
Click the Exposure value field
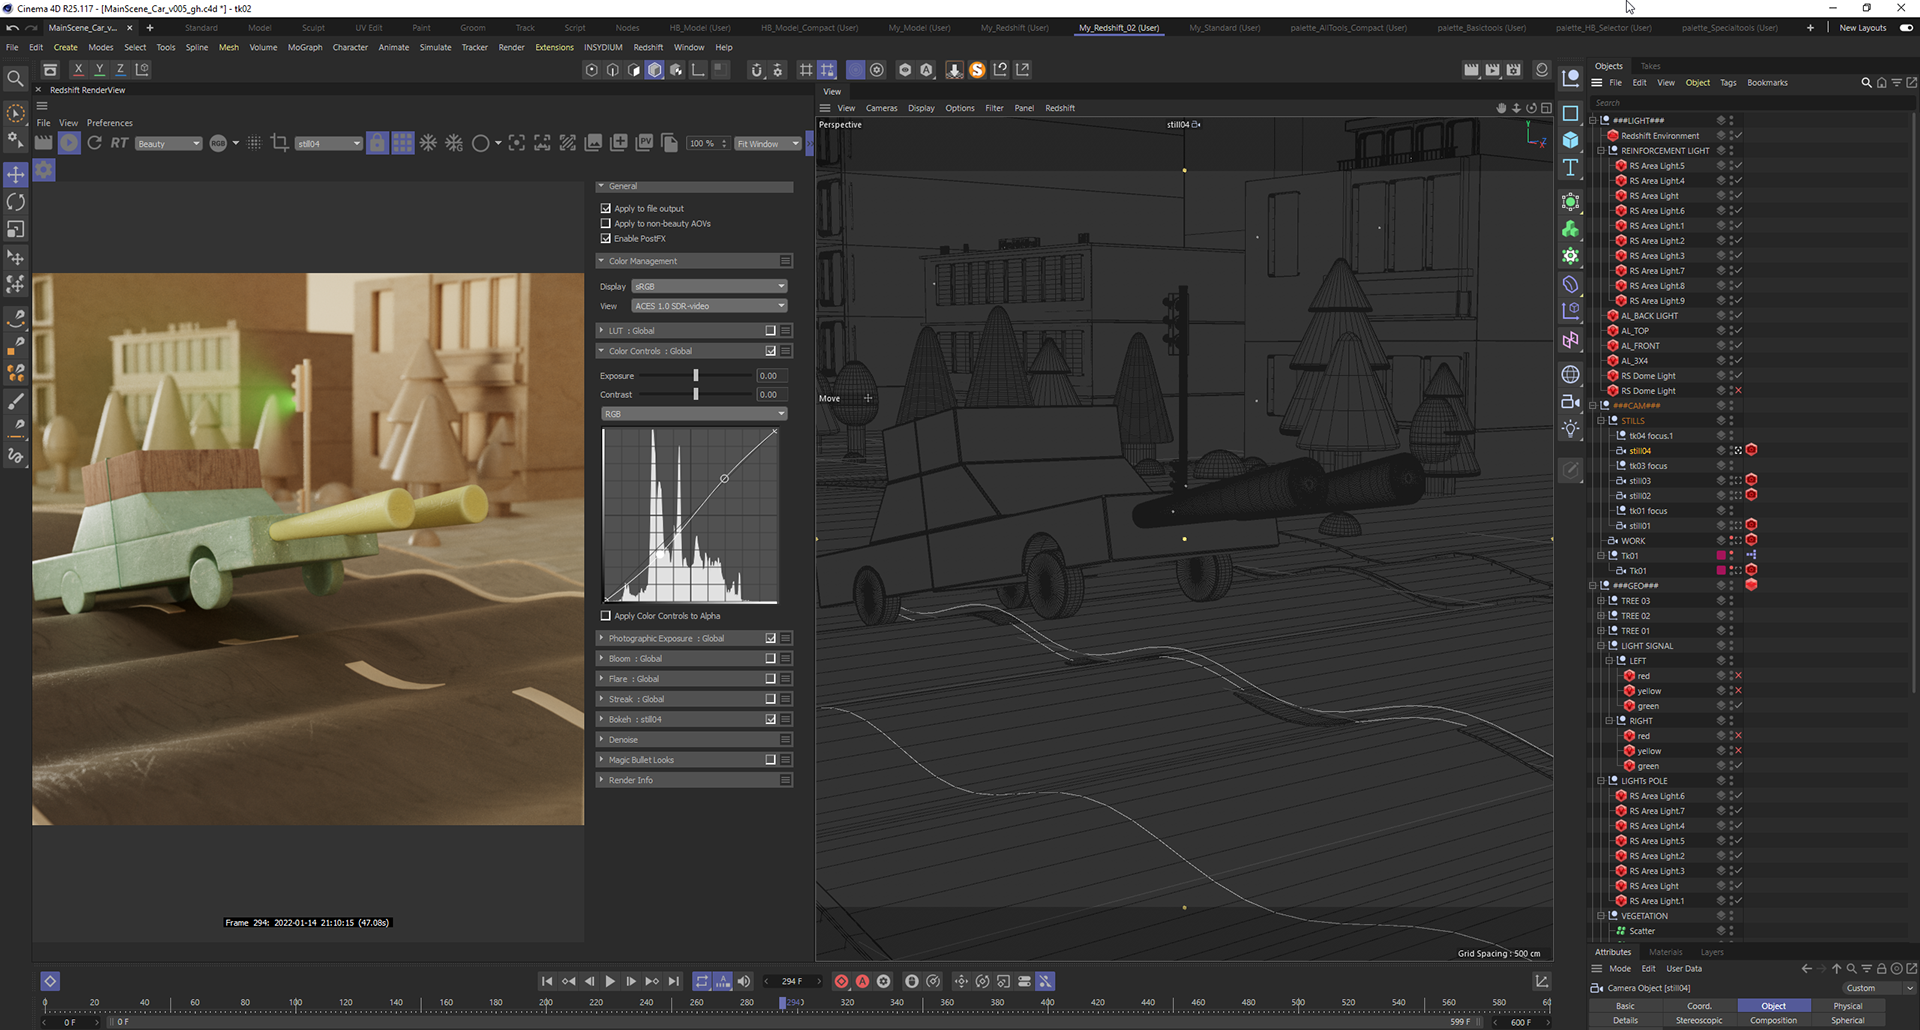pos(772,376)
